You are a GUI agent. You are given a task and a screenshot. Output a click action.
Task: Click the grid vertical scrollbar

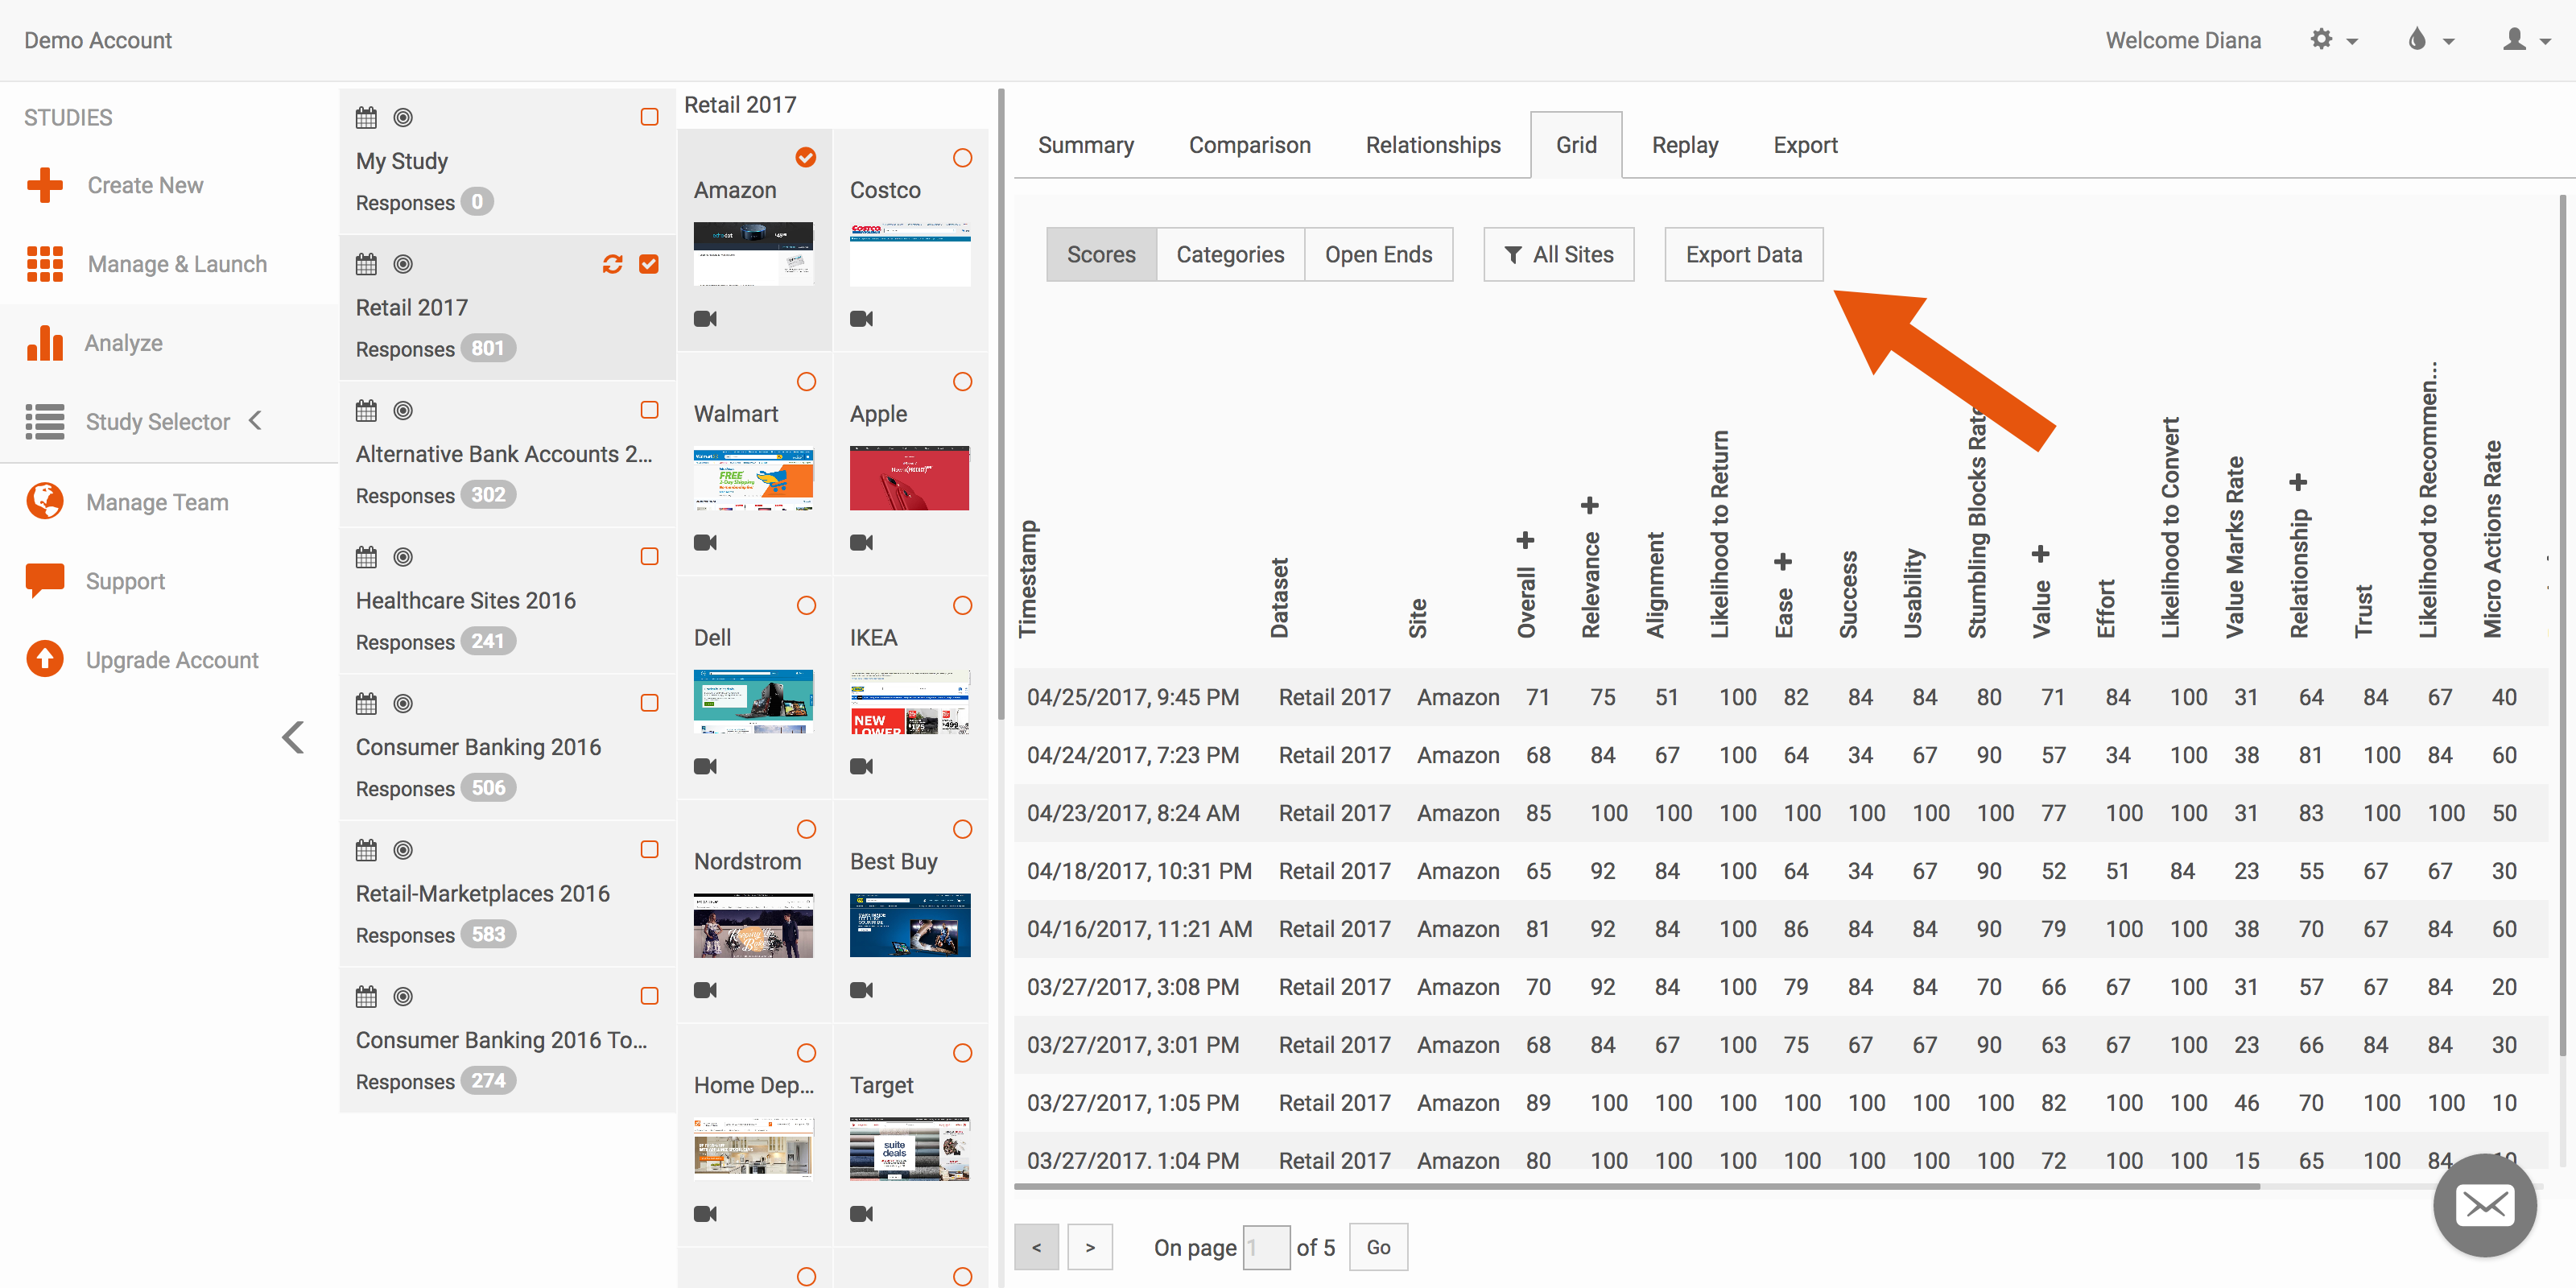tap(2562, 625)
